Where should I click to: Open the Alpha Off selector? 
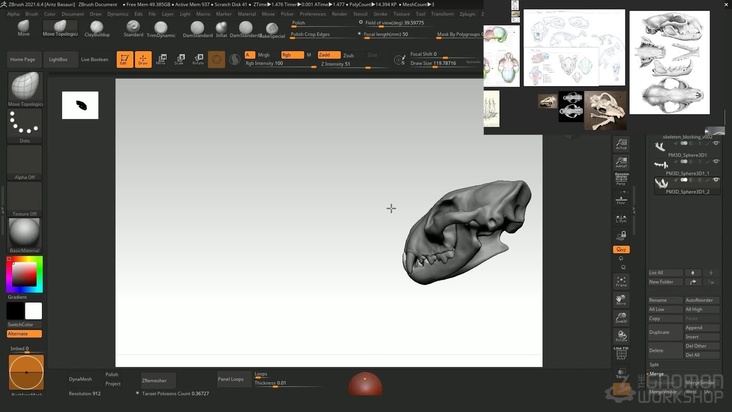point(25,162)
